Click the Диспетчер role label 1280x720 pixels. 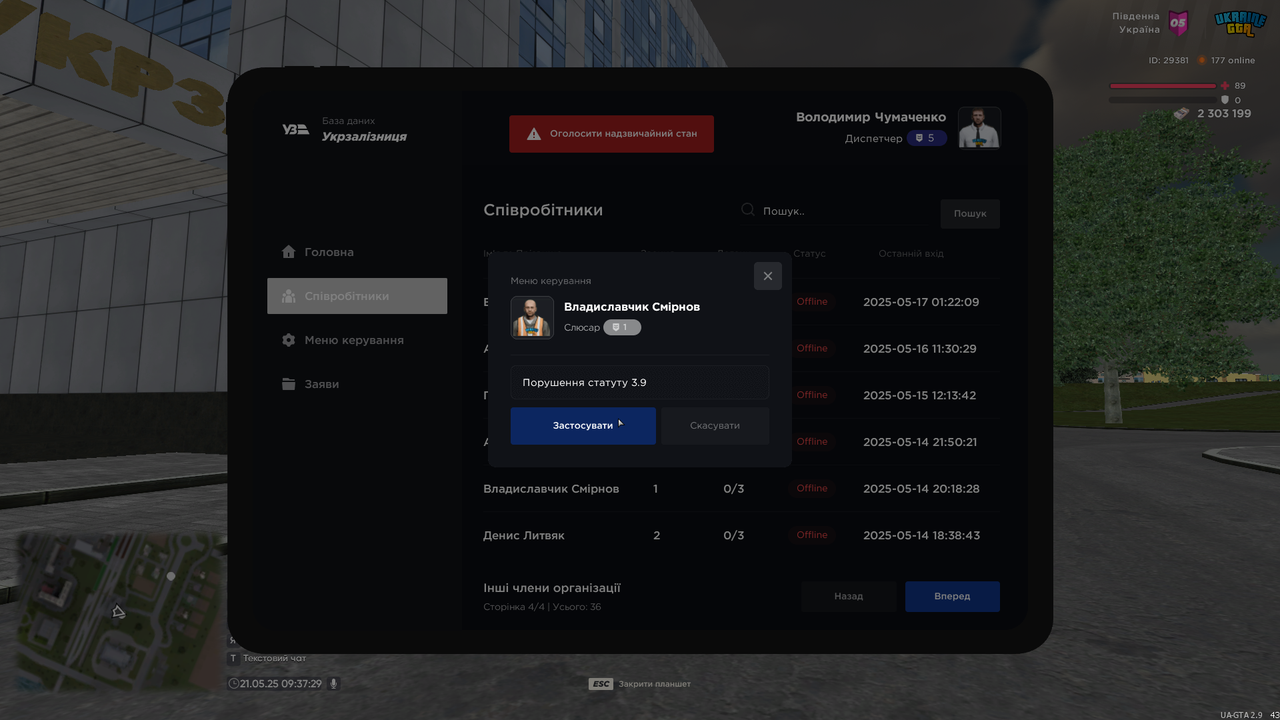(x=873, y=139)
